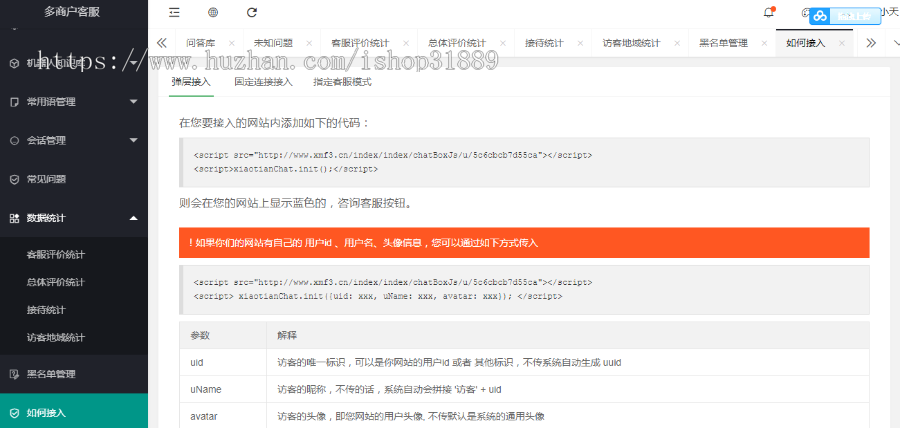
Task: Close the 如何接入 tab
Action: pos(841,43)
